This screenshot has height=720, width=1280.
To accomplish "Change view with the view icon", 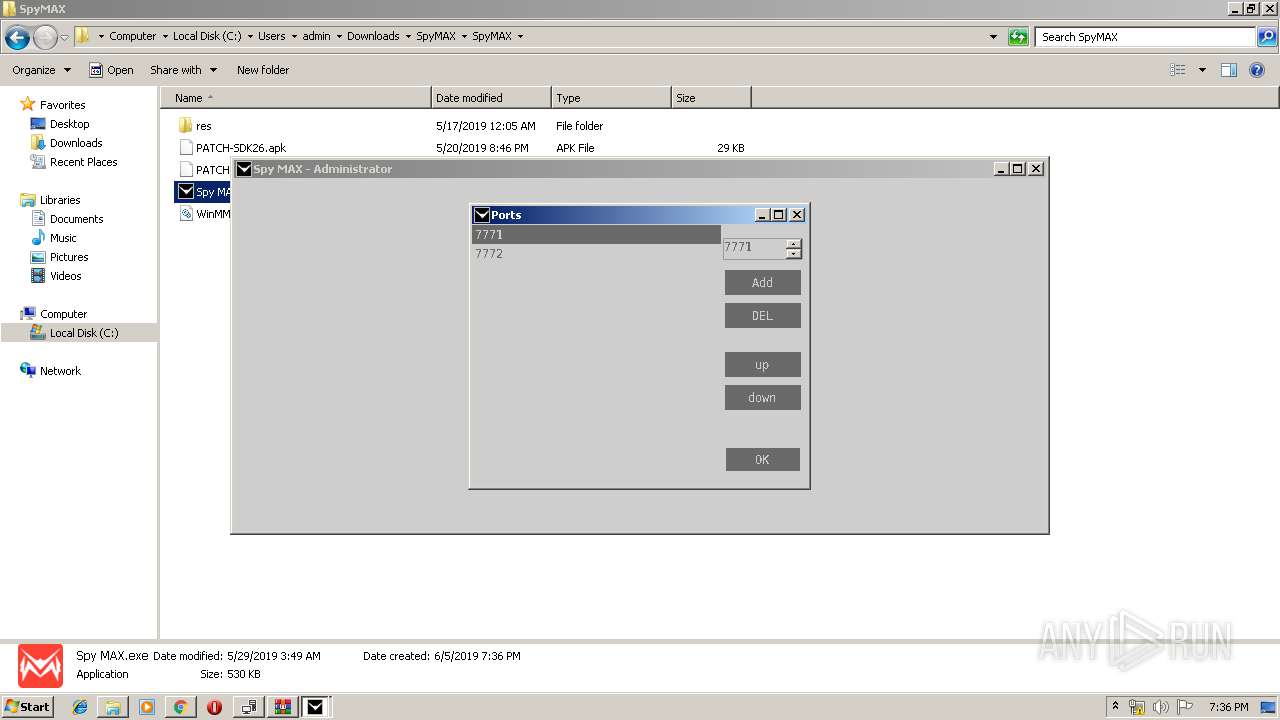I will pos(1178,70).
